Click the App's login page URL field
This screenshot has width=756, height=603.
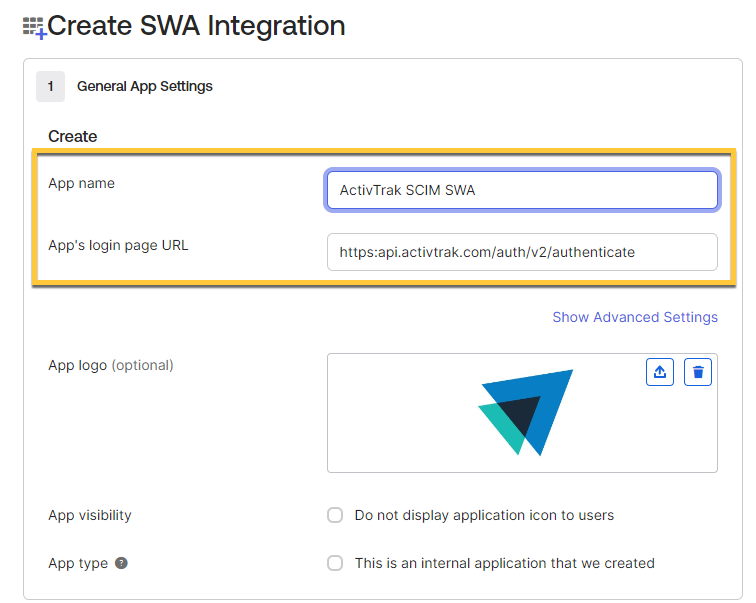tap(522, 252)
